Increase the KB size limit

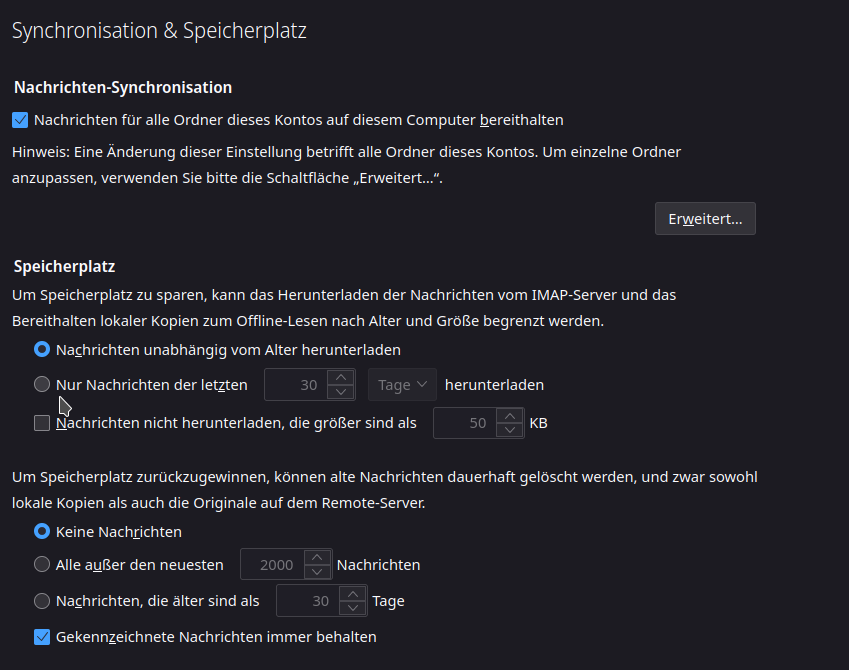pos(510,415)
